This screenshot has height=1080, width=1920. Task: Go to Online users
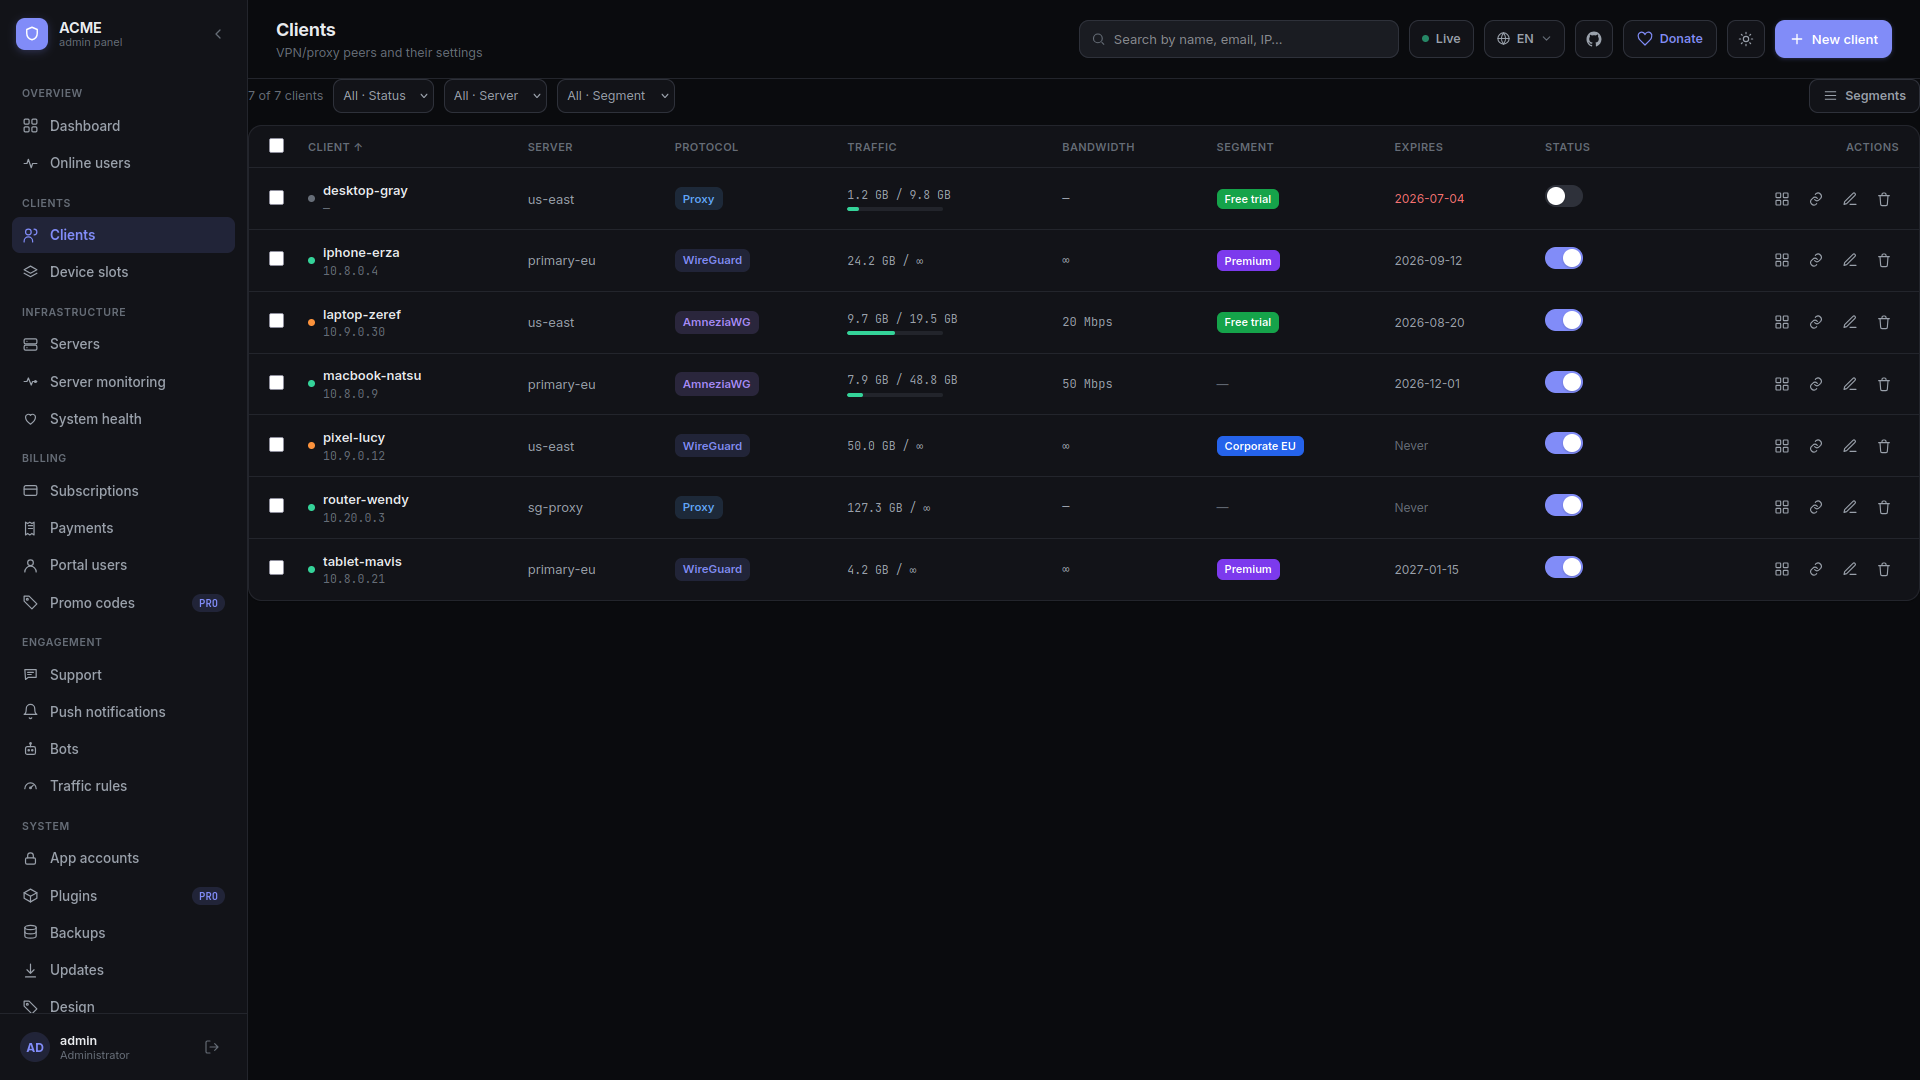(x=123, y=163)
